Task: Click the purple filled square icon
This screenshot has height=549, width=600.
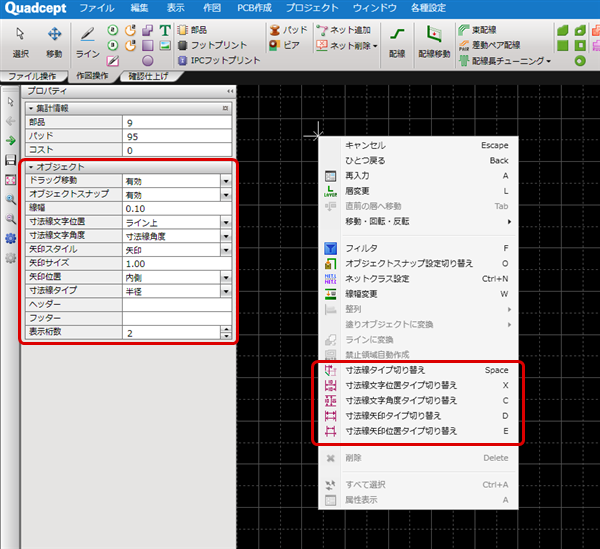Action: 148,46
